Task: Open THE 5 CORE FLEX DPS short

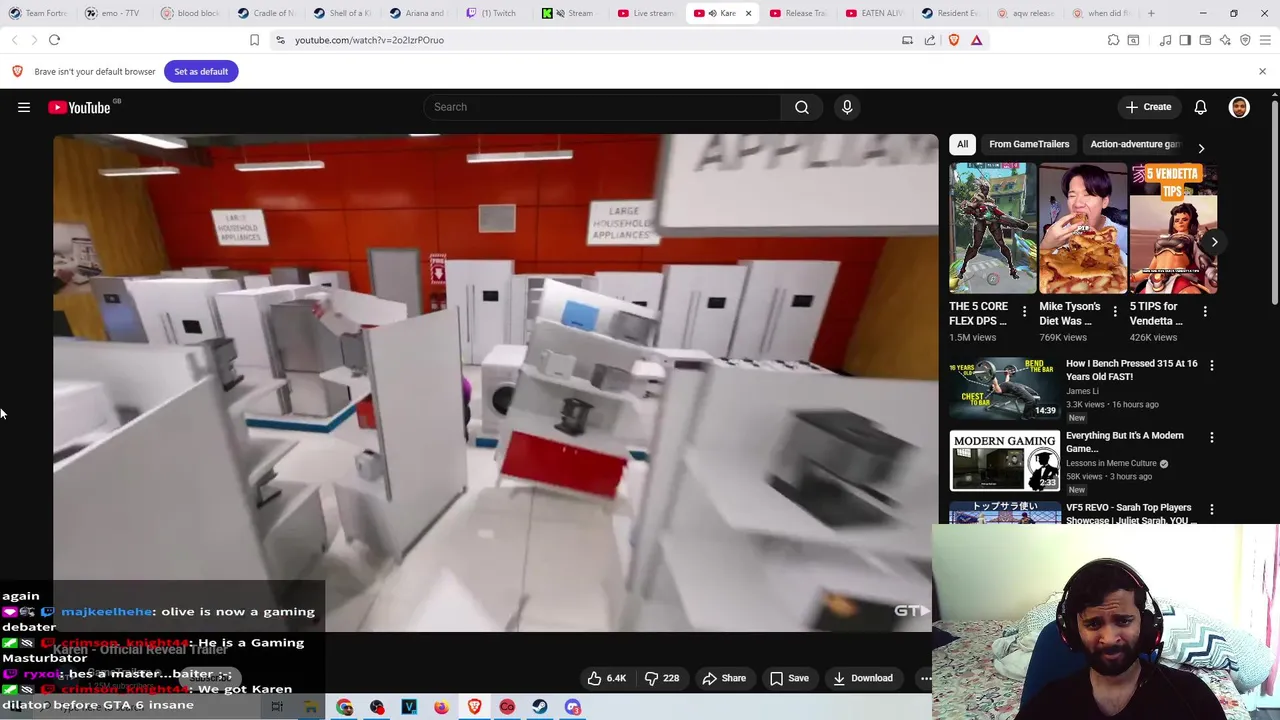Action: point(992,229)
